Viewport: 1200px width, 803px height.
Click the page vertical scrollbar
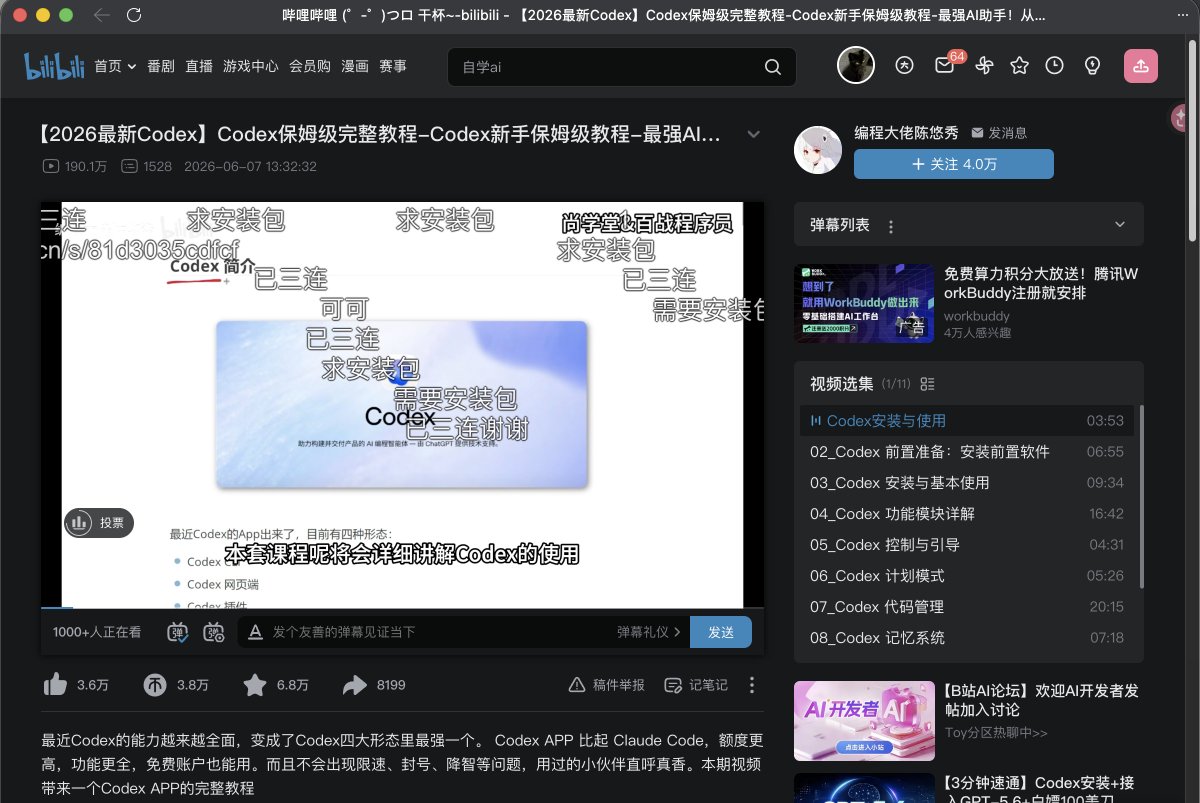tap(1192, 140)
